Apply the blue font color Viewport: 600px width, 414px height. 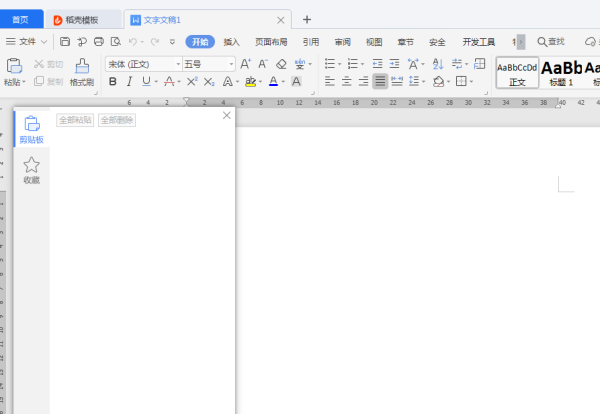click(x=273, y=81)
